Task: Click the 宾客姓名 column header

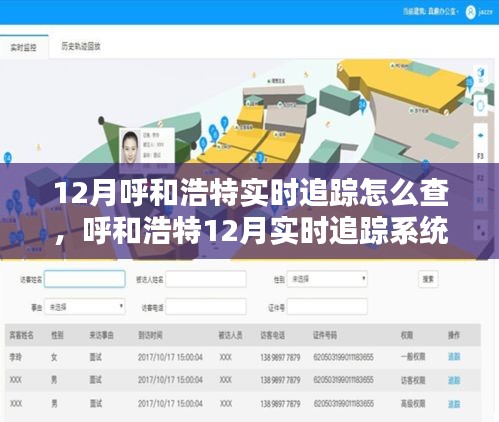Action: point(21,335)
